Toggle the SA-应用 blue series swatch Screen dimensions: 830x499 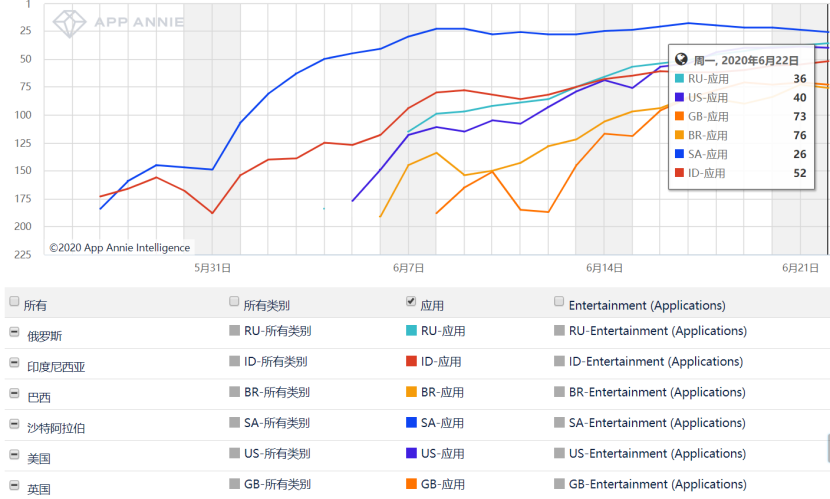click(411, 423)
